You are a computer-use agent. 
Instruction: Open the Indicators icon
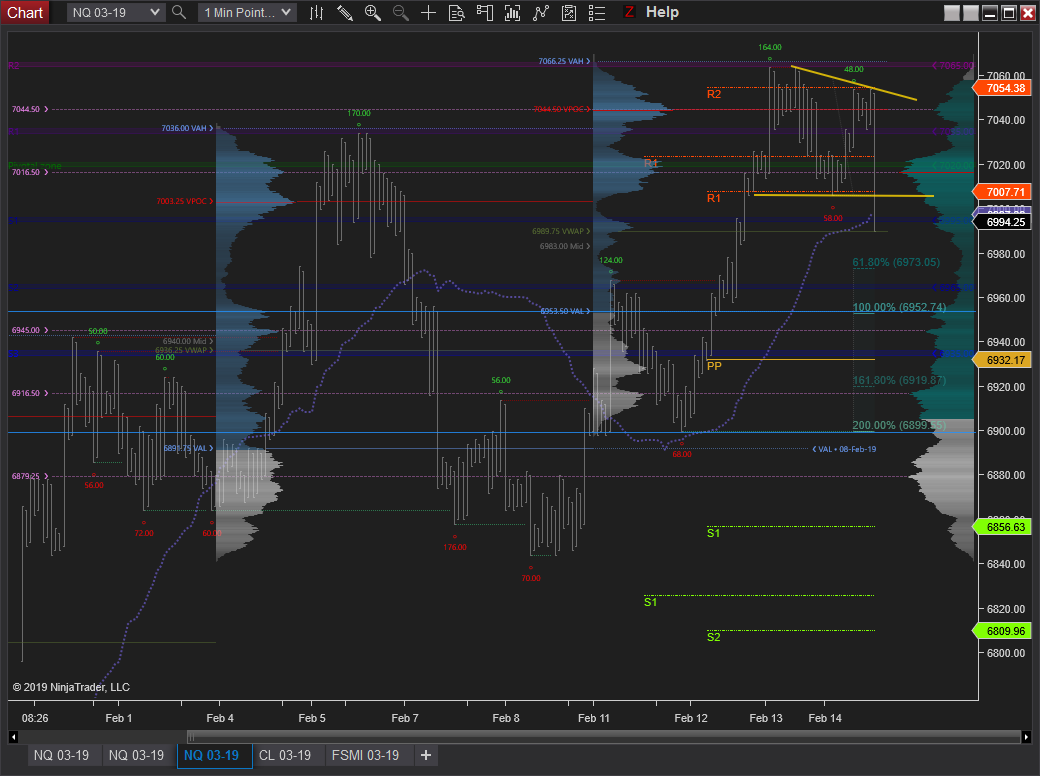tap(541, 13)
